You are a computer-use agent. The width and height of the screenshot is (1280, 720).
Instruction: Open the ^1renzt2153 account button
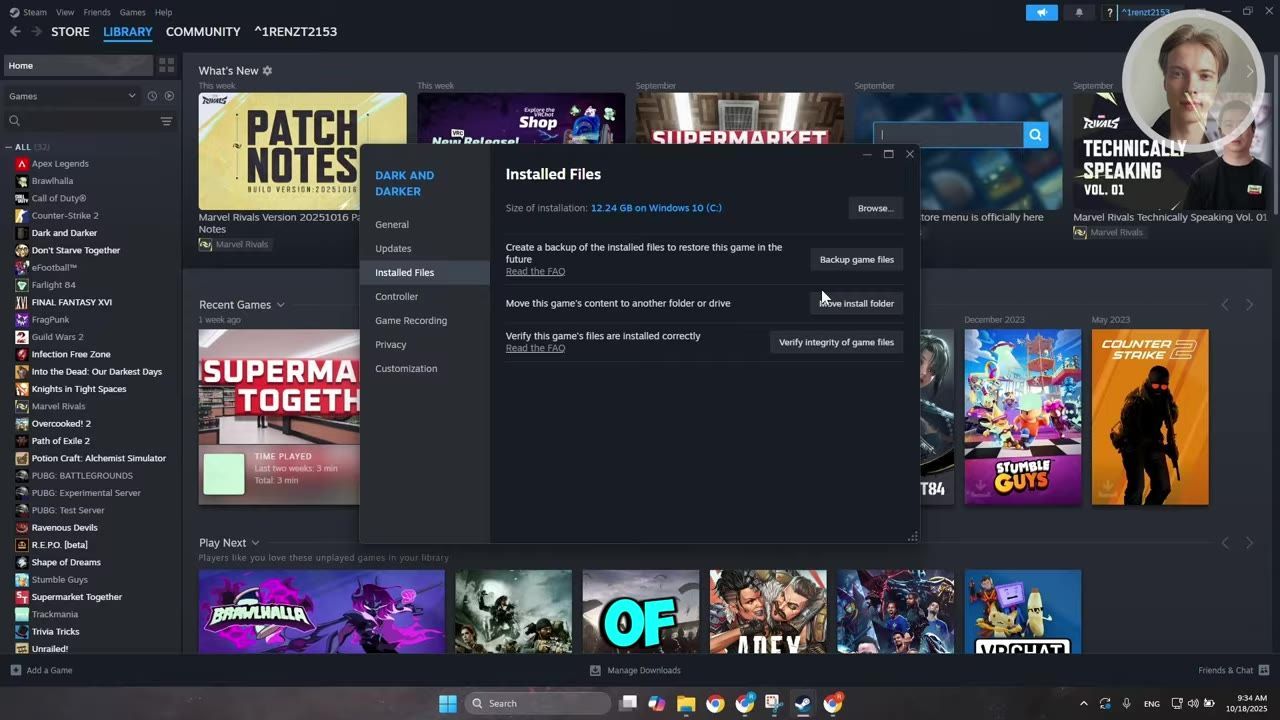pos(1146,13)
